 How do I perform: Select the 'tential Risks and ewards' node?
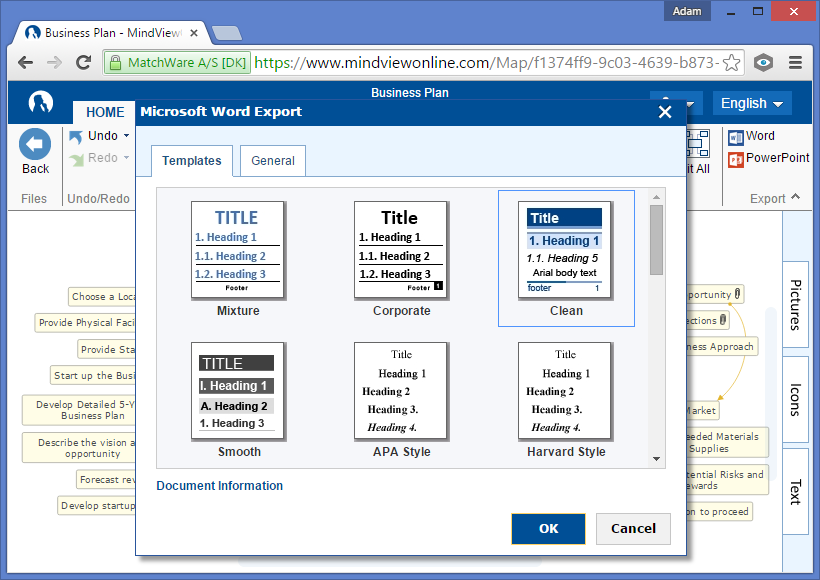tap(727, 480)
